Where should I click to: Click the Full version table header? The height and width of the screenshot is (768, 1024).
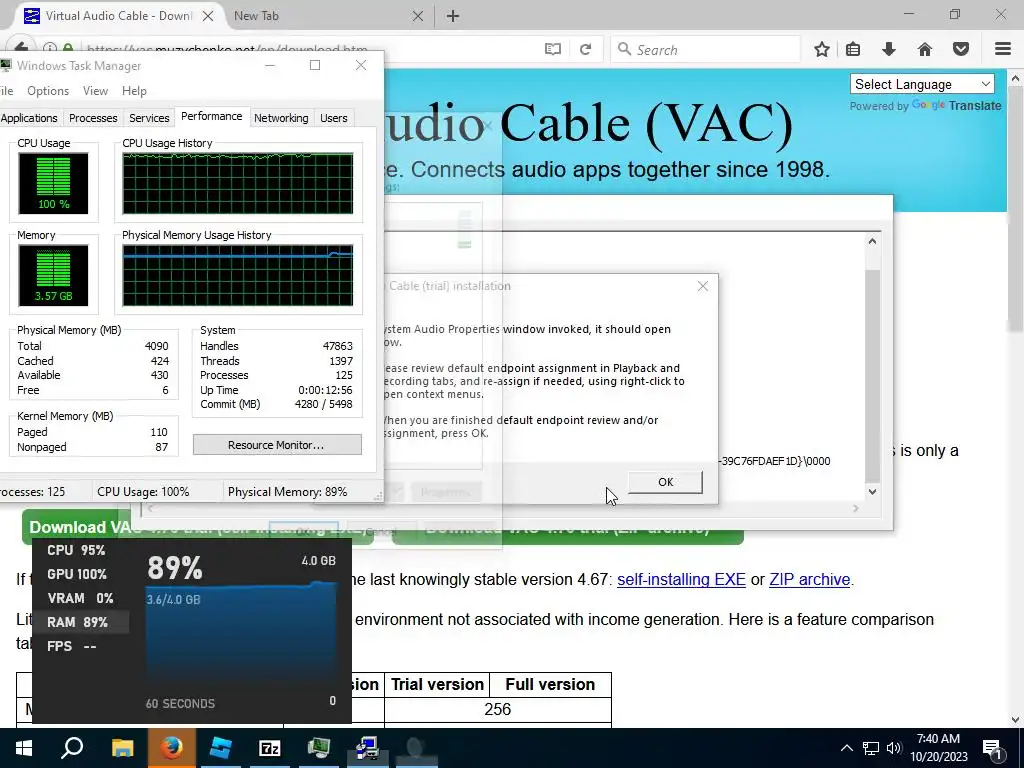(550, 684)
